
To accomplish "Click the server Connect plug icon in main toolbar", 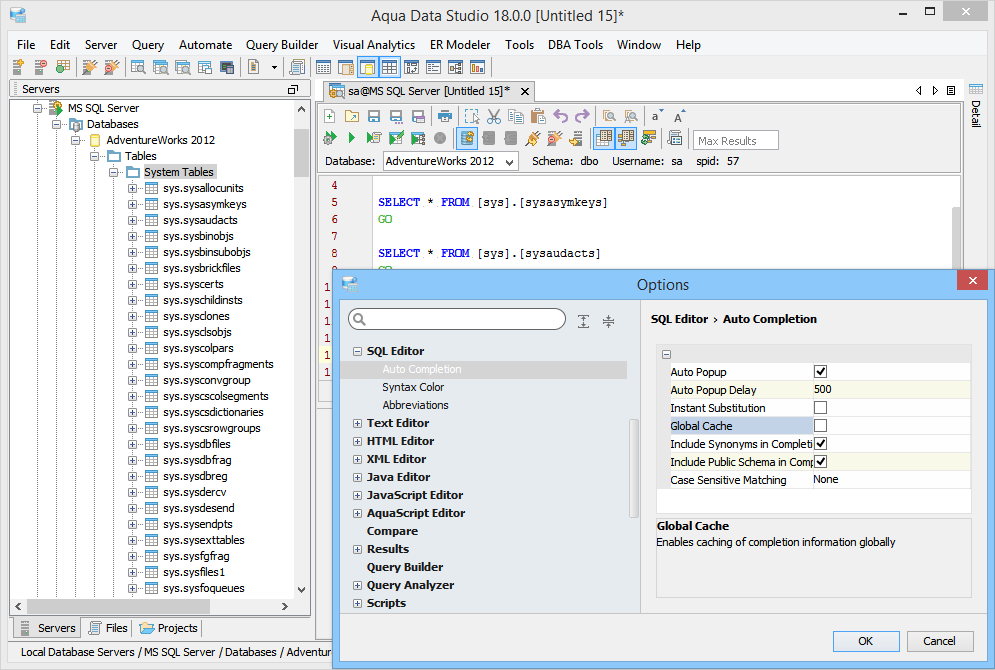I will 89,67.
